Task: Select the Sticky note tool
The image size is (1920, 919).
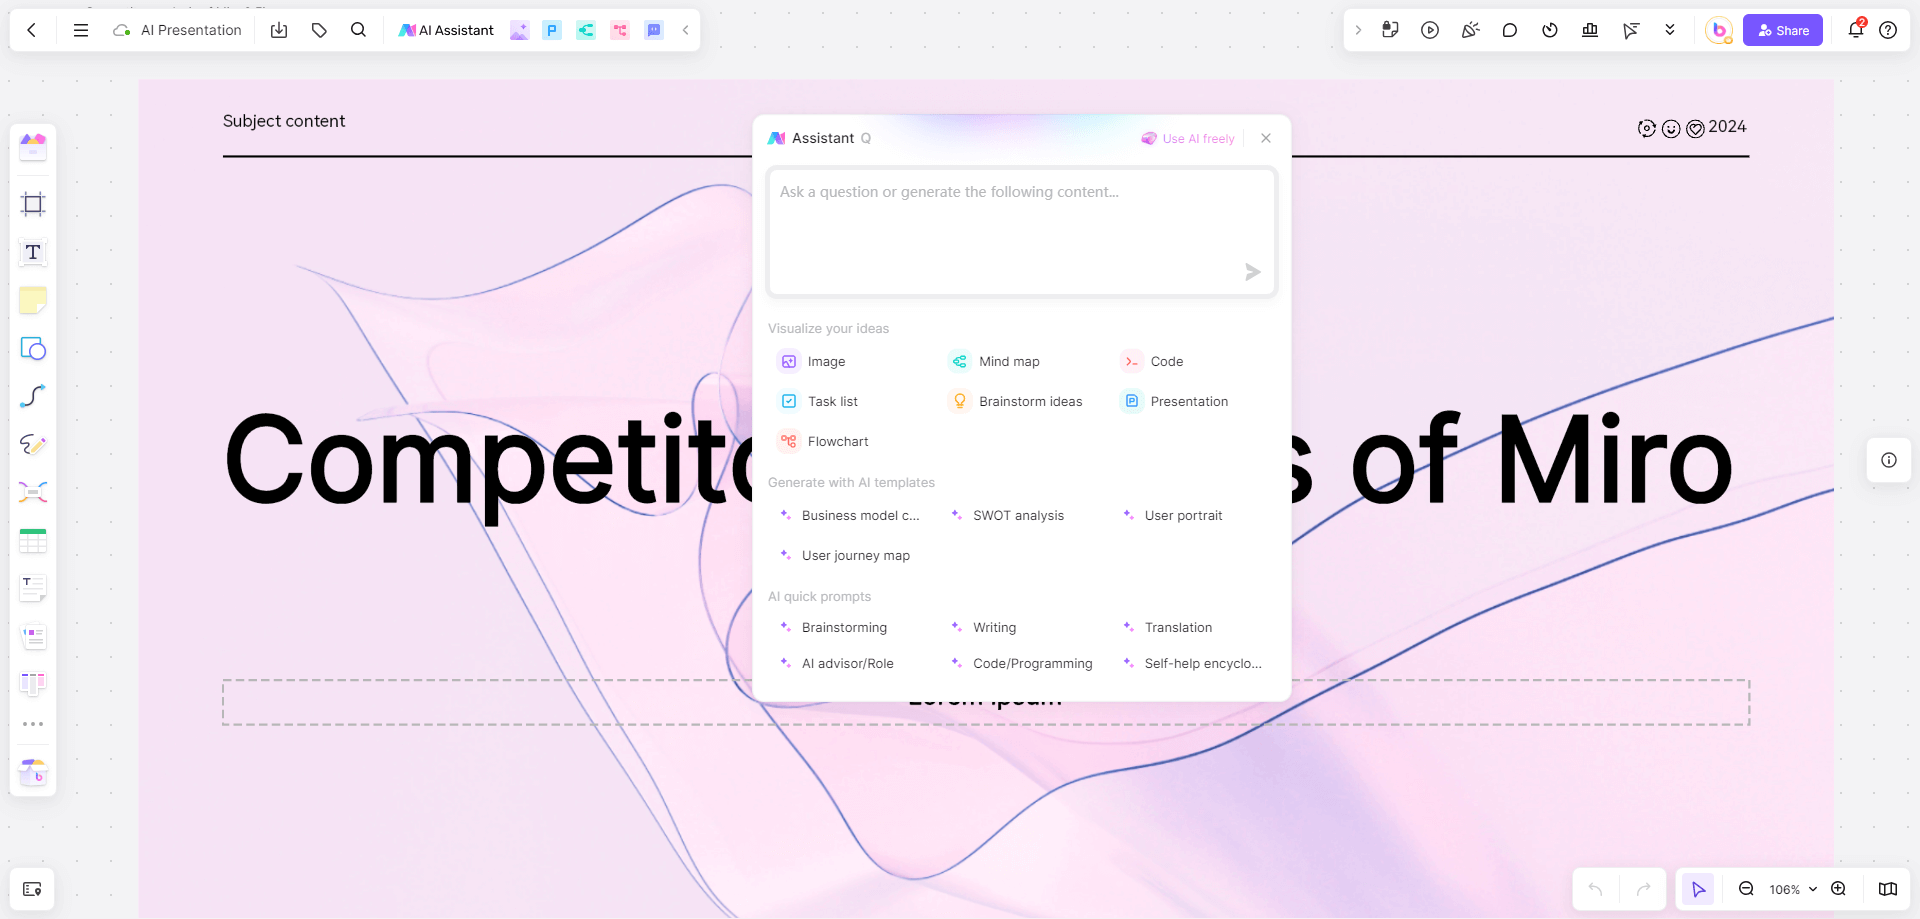Action: pos(33,300)
